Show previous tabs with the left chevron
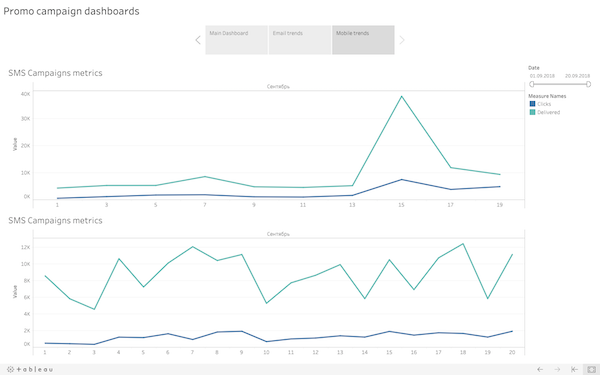600x375 pixels. point(198,40)
